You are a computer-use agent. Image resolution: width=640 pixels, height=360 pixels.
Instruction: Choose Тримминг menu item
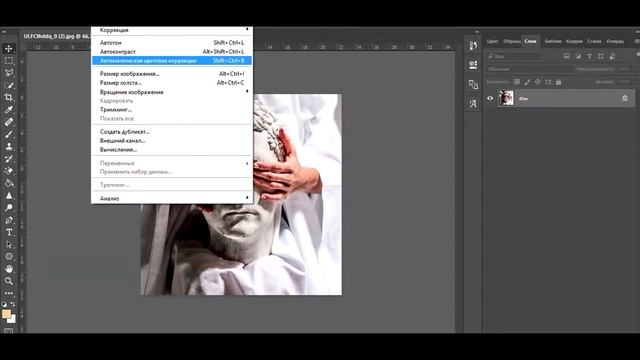[x=172, y=110]
